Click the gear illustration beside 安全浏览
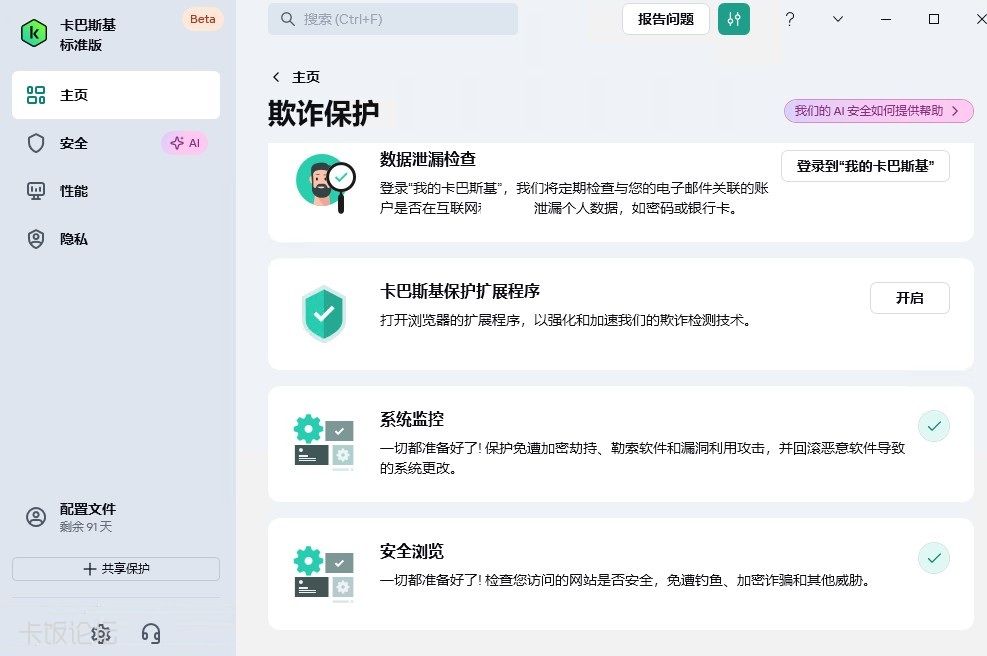This screenshot has width=987, height=656. pos(324,574)
